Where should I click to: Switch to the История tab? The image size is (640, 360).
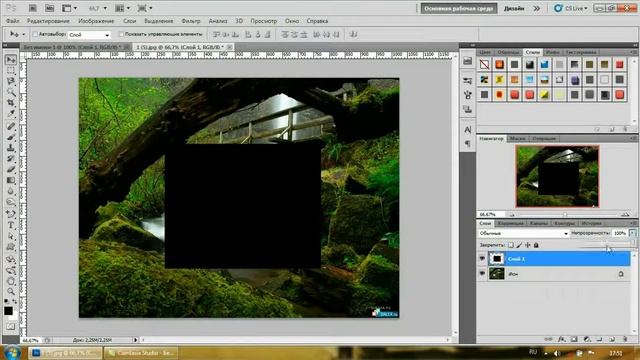(x=591, y=223)
